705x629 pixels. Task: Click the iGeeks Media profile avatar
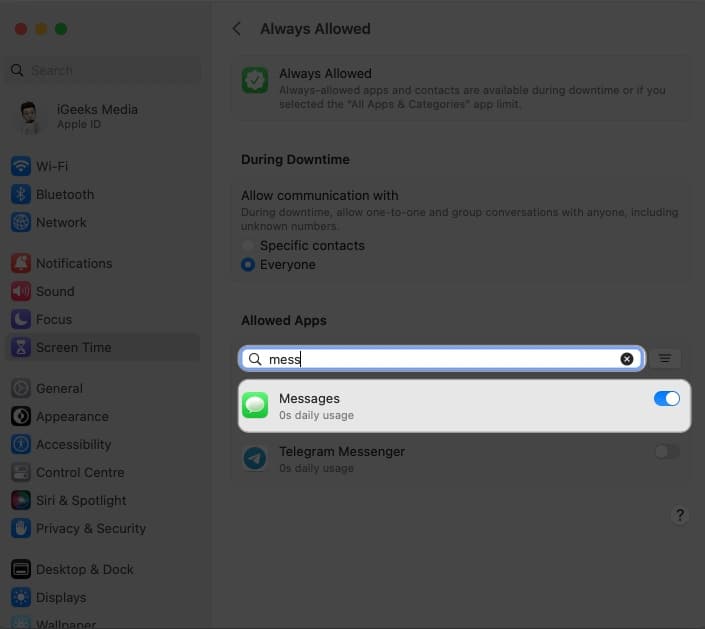[x=29, y=116]
